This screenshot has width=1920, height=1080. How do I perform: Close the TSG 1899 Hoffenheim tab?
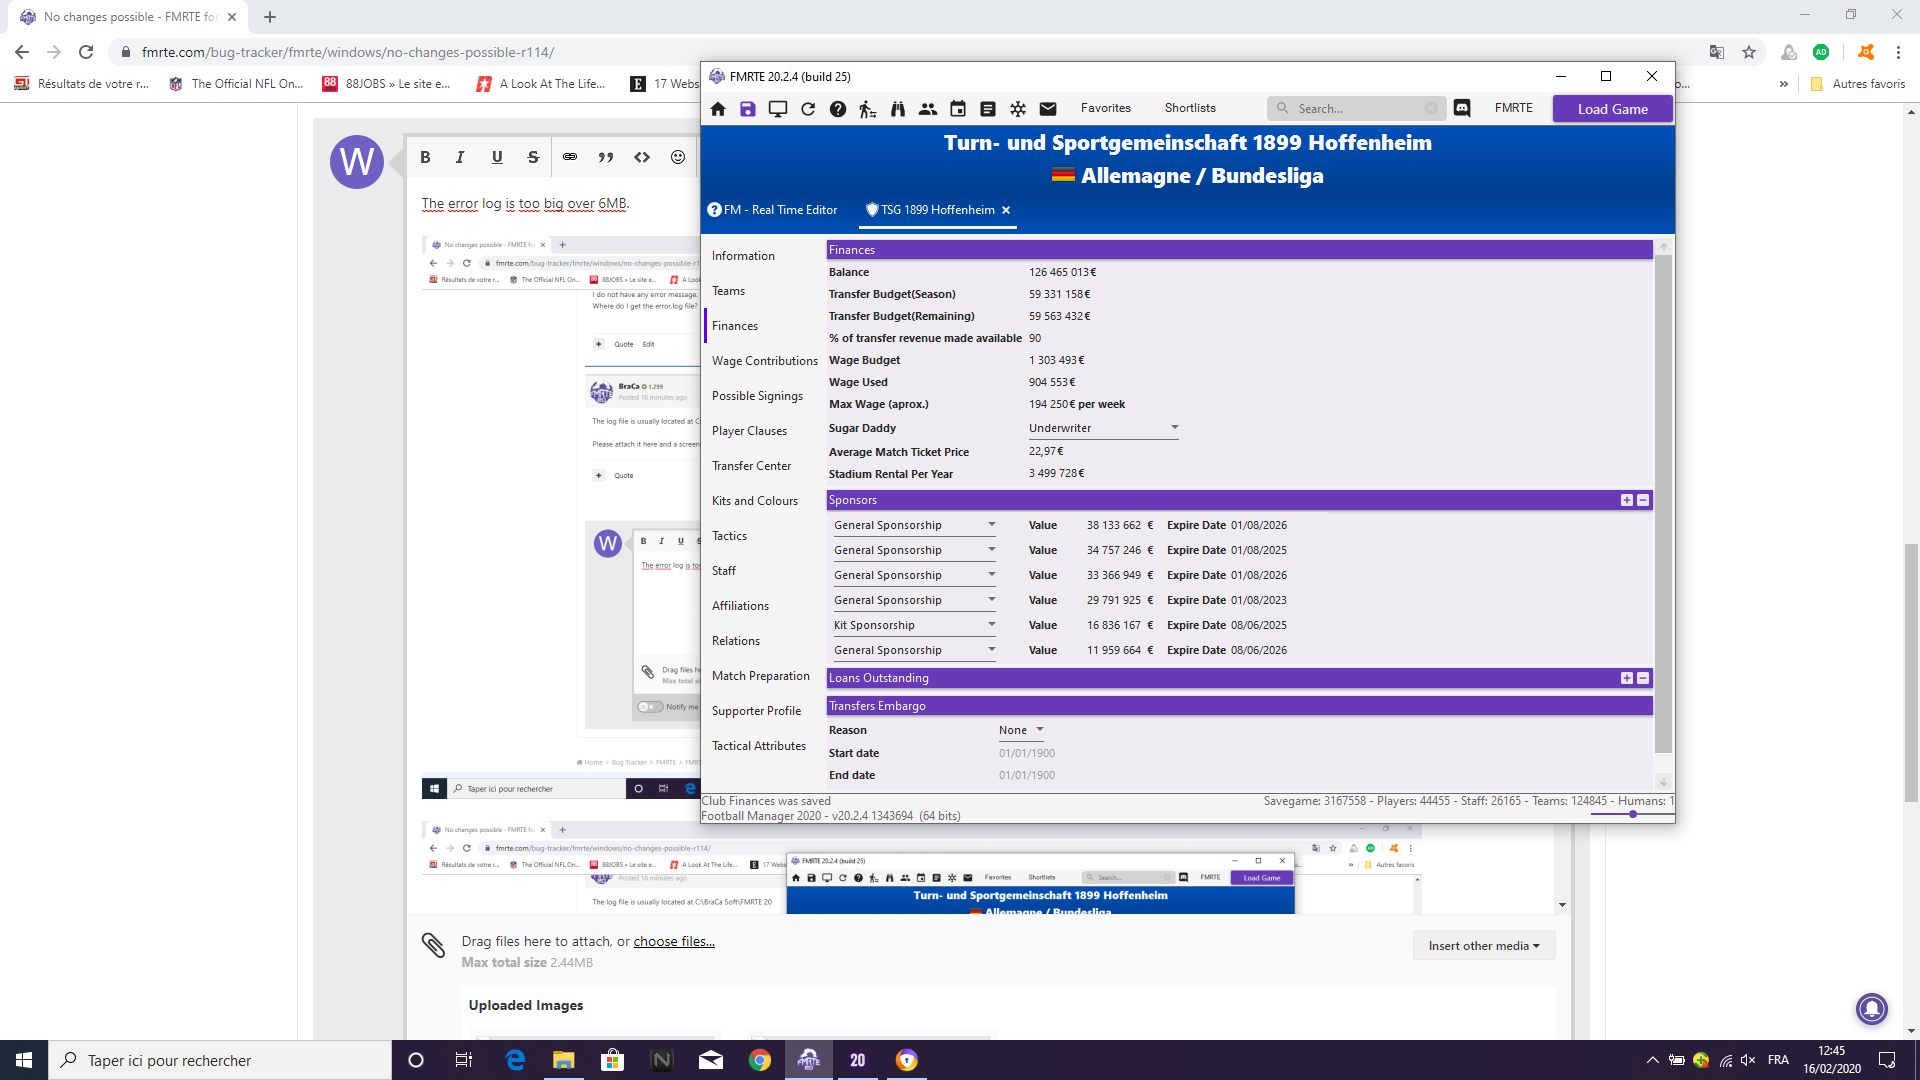click(x=1006, y=210)
